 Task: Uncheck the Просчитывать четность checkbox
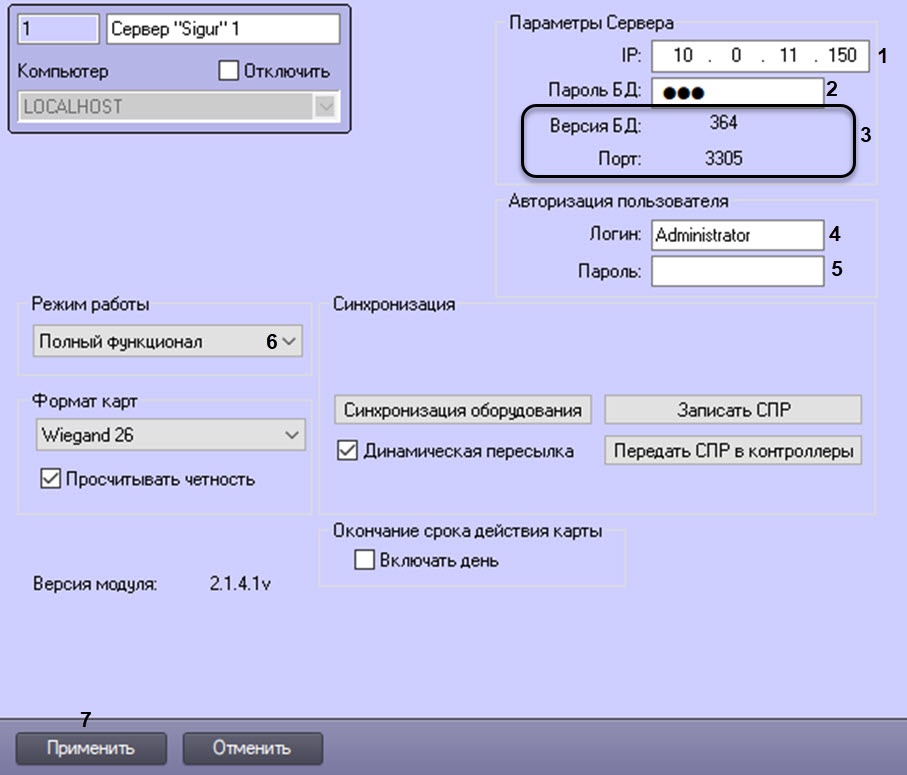pyautogui.click(x=51, y=479)
